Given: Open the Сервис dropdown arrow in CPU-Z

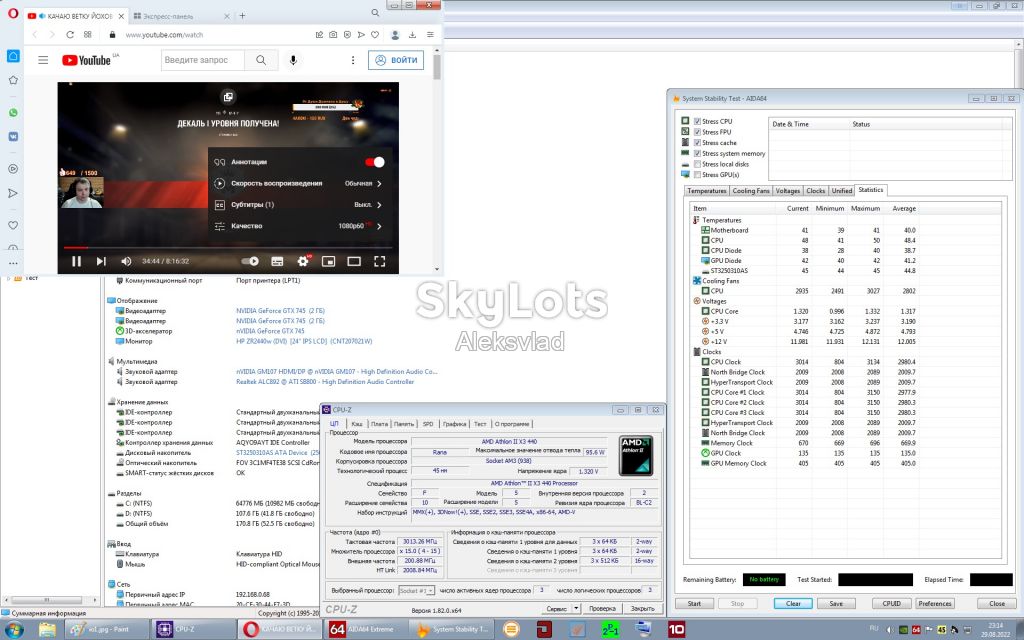Looking at the screenshot, I should coord(576,608).
